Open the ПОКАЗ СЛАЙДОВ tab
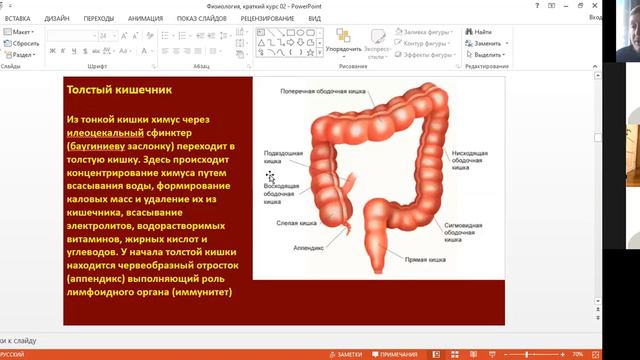640x360 pixels. [202, 18]
